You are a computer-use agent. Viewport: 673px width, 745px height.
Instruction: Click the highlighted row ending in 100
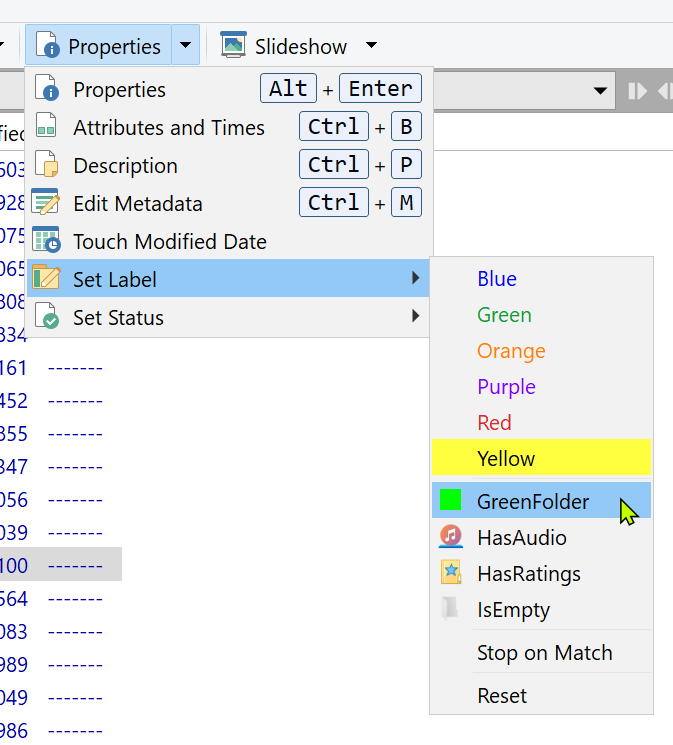pyautogui.click(x=61, y=565)
